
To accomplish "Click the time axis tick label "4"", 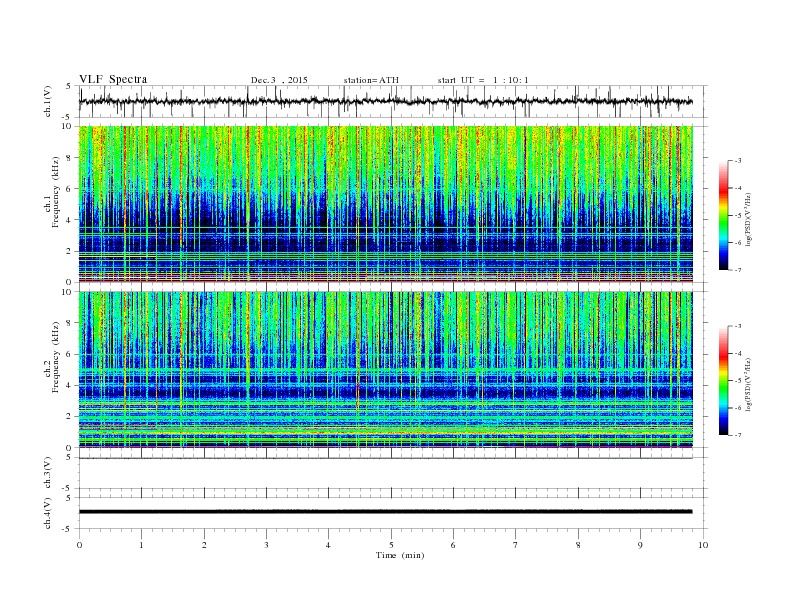I will pyautogui.click(x=328, y=545).
